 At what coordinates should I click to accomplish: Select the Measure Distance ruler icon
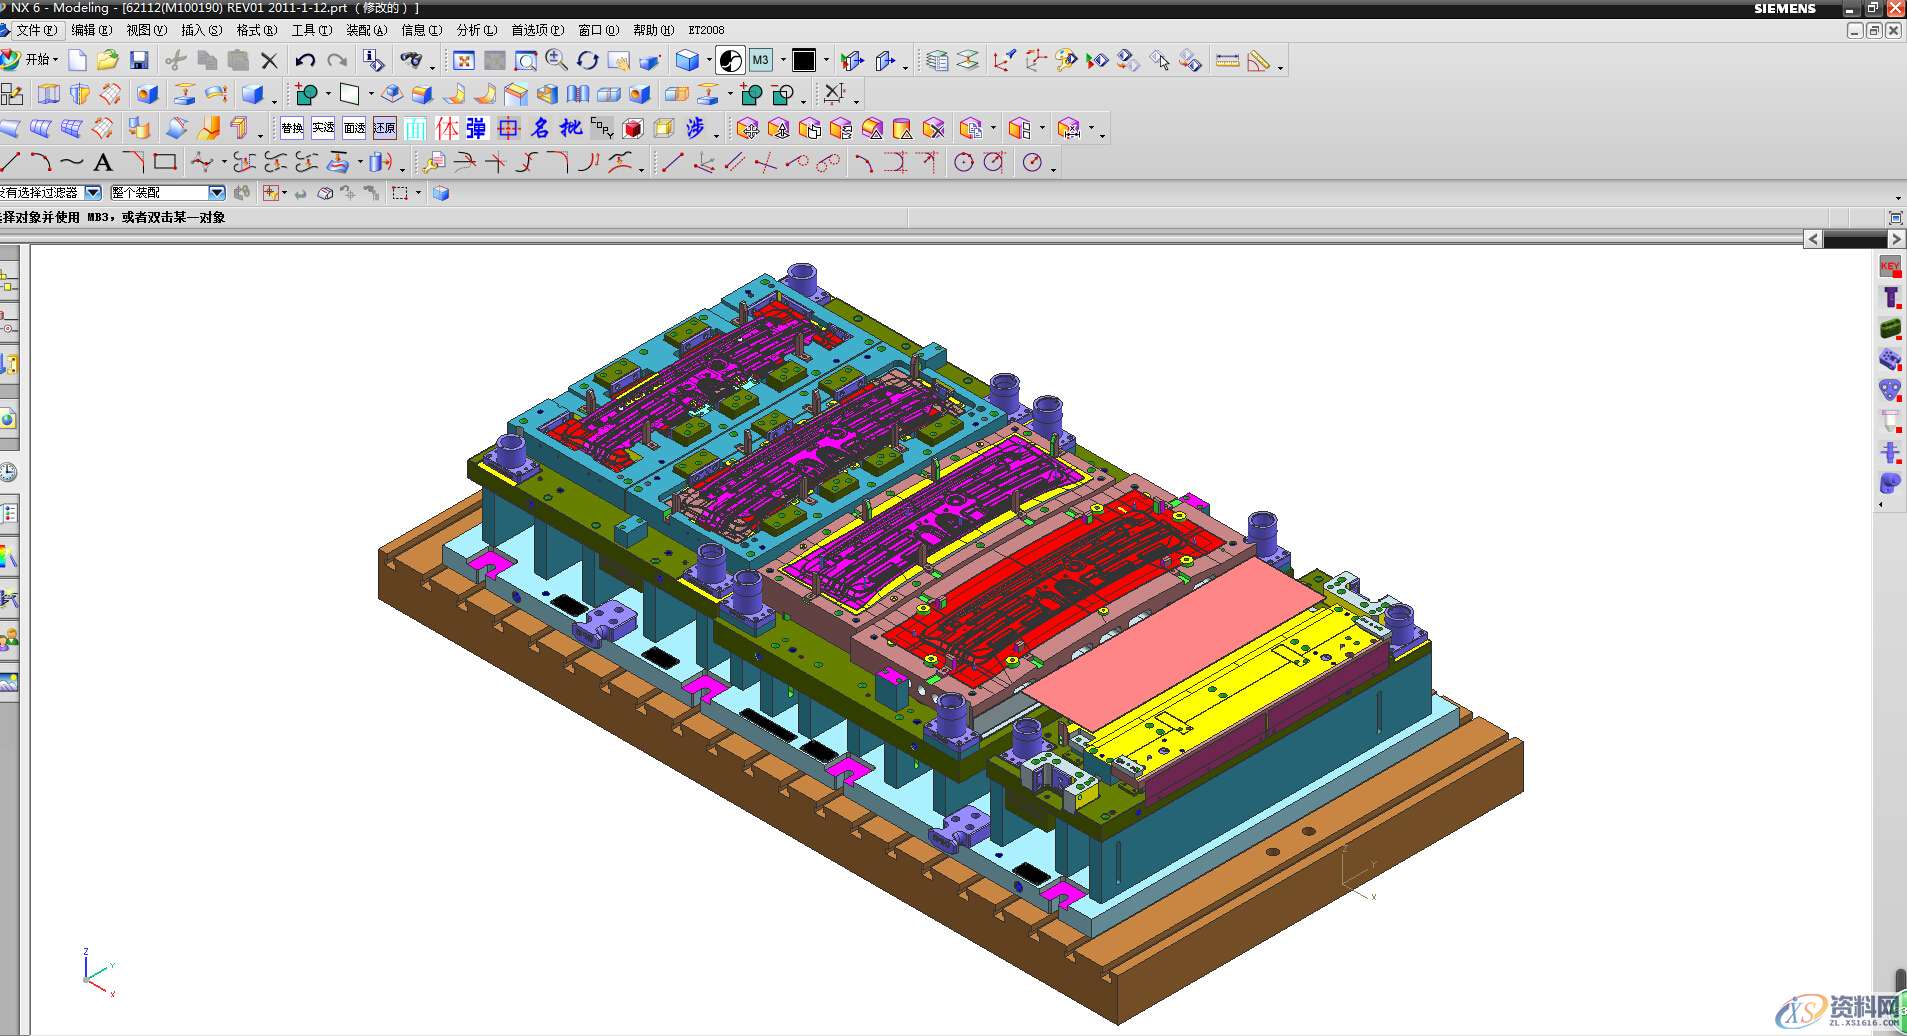(1227, 61)
